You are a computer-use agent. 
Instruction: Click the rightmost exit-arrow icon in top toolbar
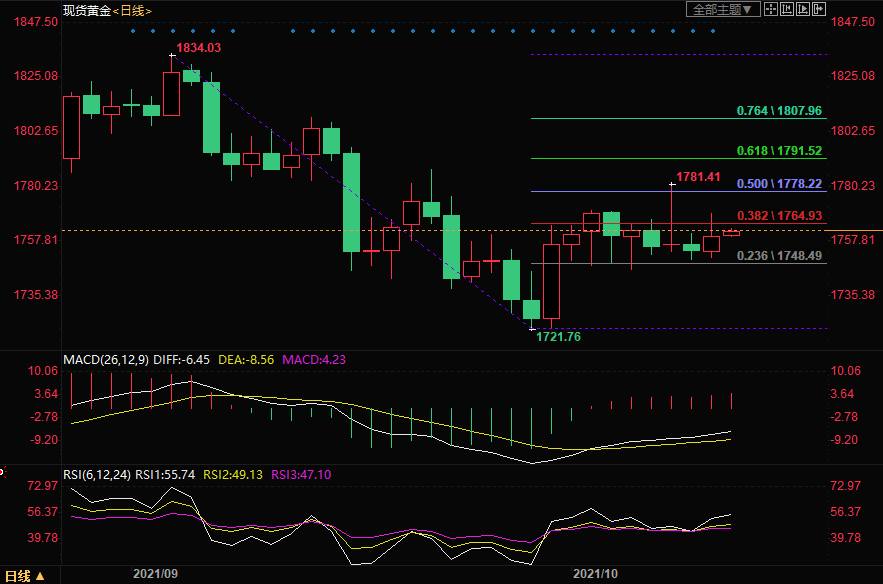coord(820,9)
